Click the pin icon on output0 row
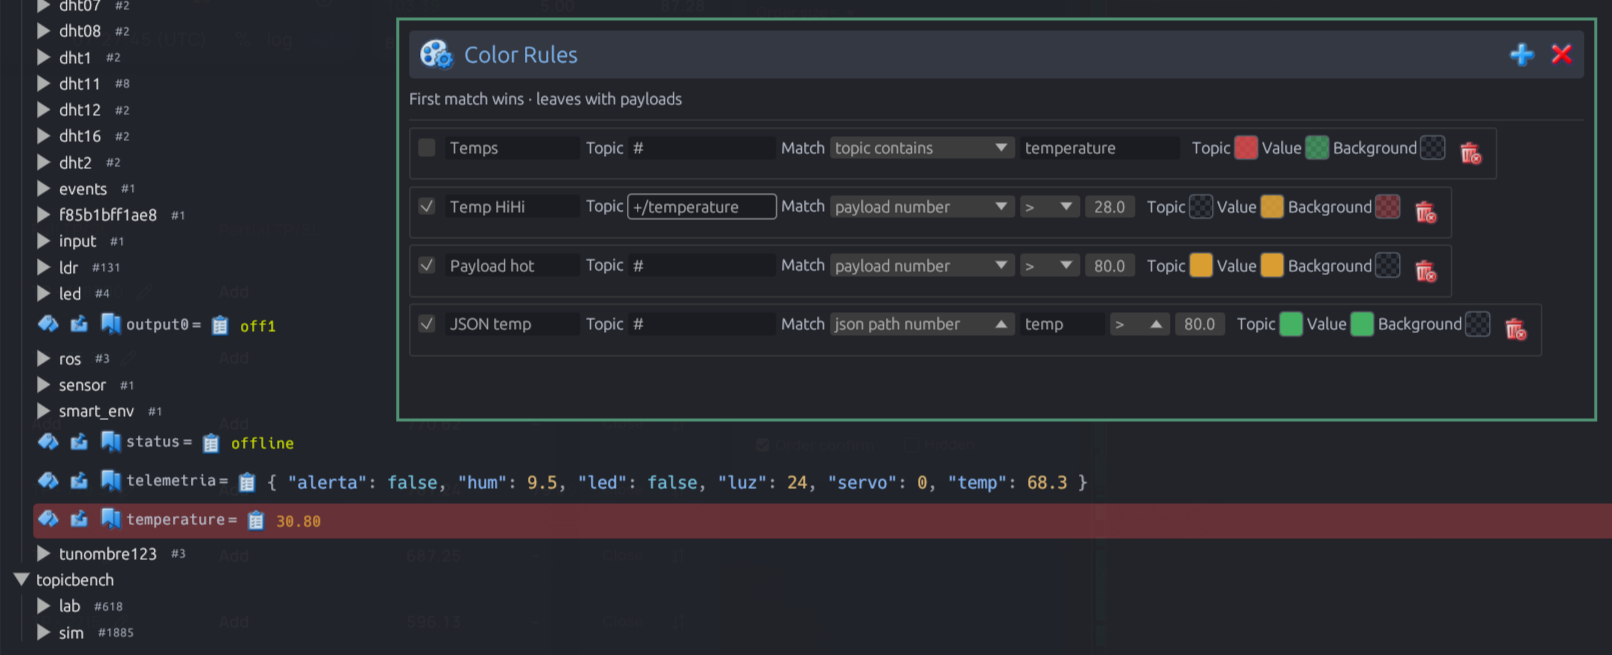 [x=79, y=324]
